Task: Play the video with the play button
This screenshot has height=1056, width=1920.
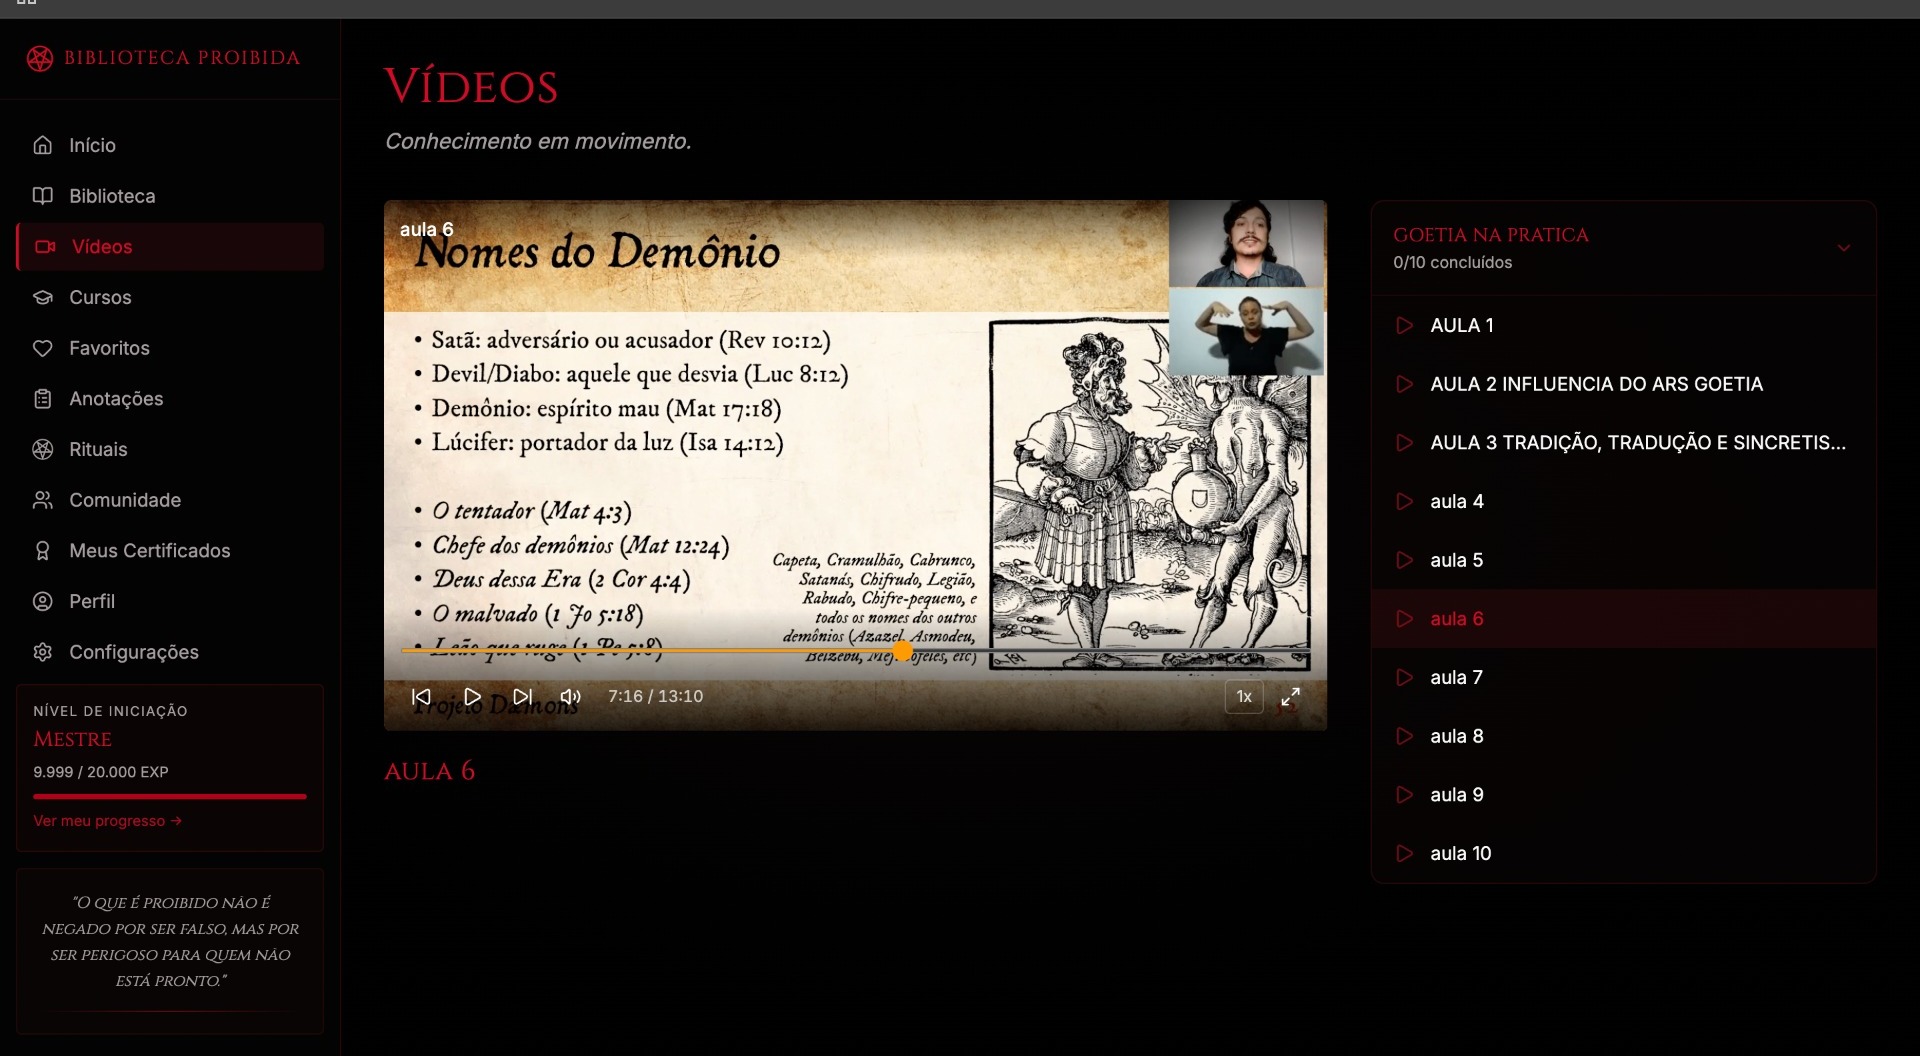Action: (x=472, y=697)
